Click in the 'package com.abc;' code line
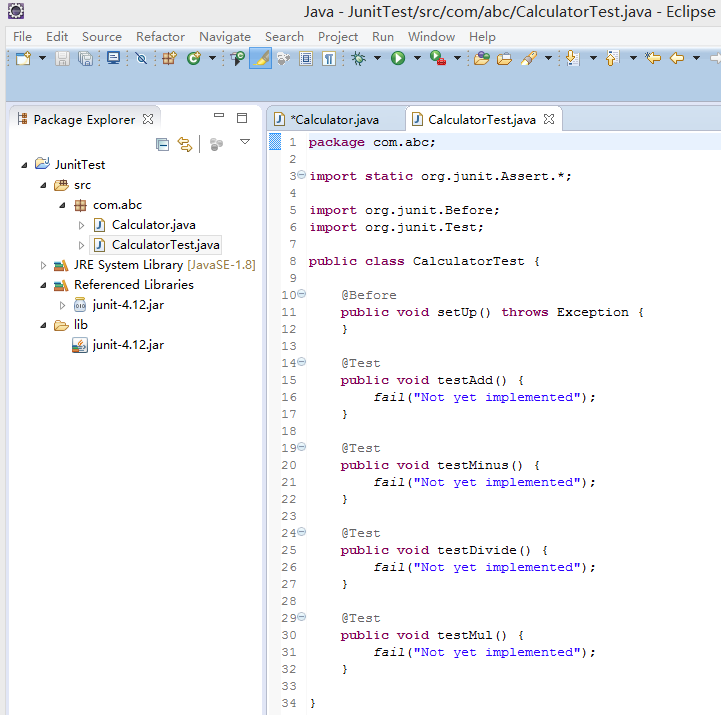 click(372, 142)
